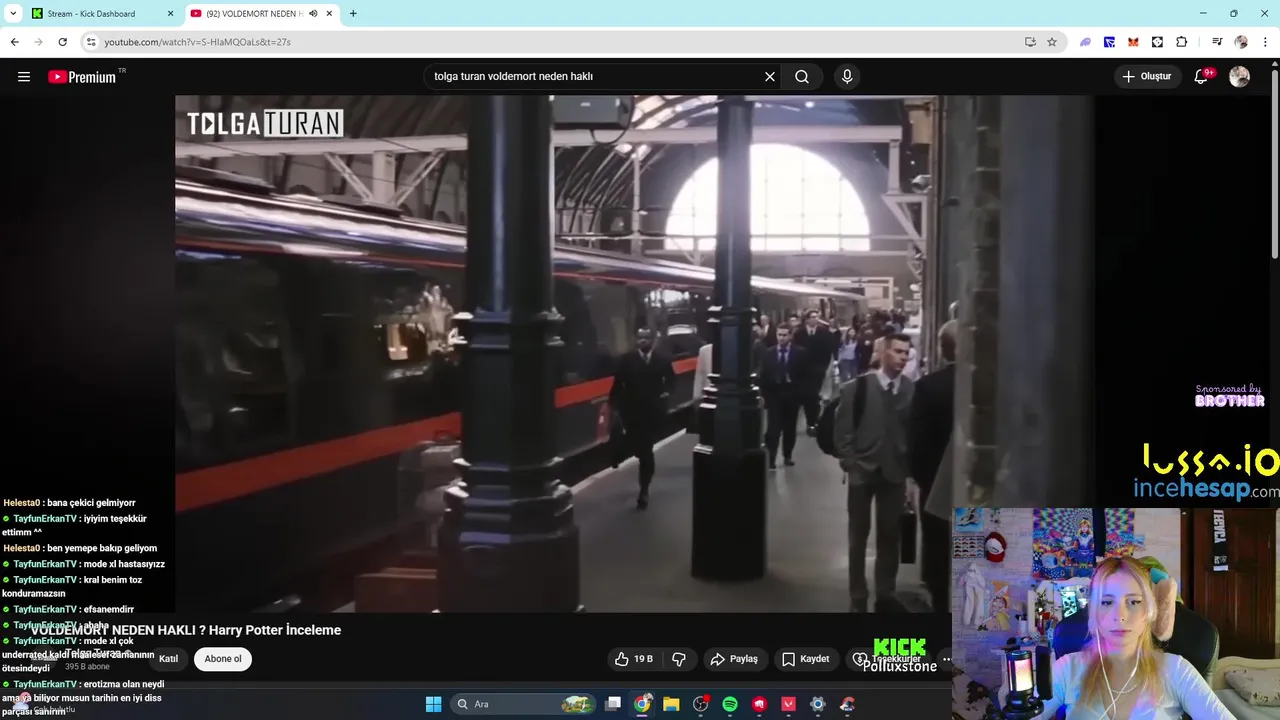Open Valorant from the taskbar

point(788,704)
